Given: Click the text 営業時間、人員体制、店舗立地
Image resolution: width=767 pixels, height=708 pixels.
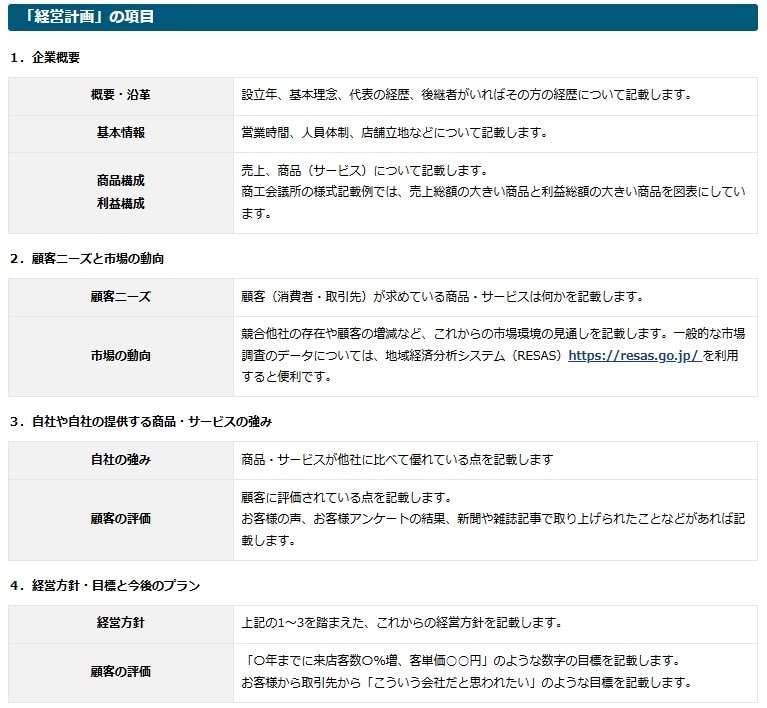Looking at the screenshot, I should click(x=394, y=132).
